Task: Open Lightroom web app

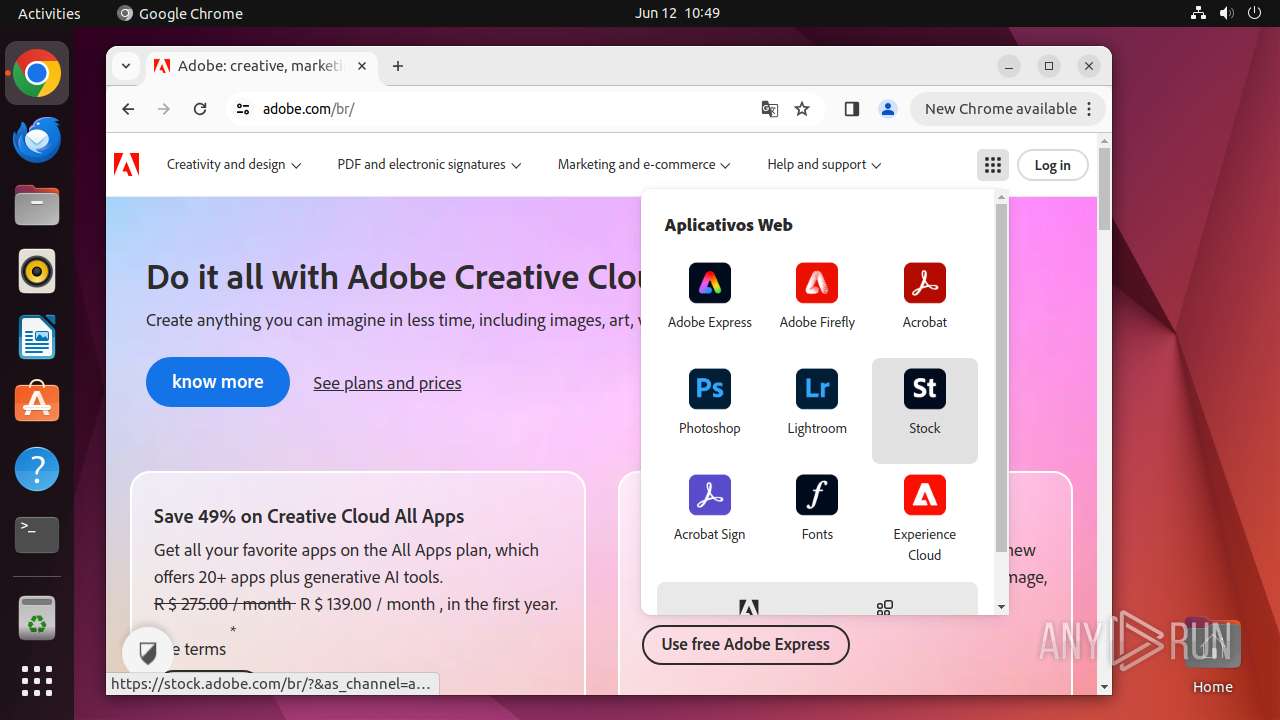Action: click(817, 401)
